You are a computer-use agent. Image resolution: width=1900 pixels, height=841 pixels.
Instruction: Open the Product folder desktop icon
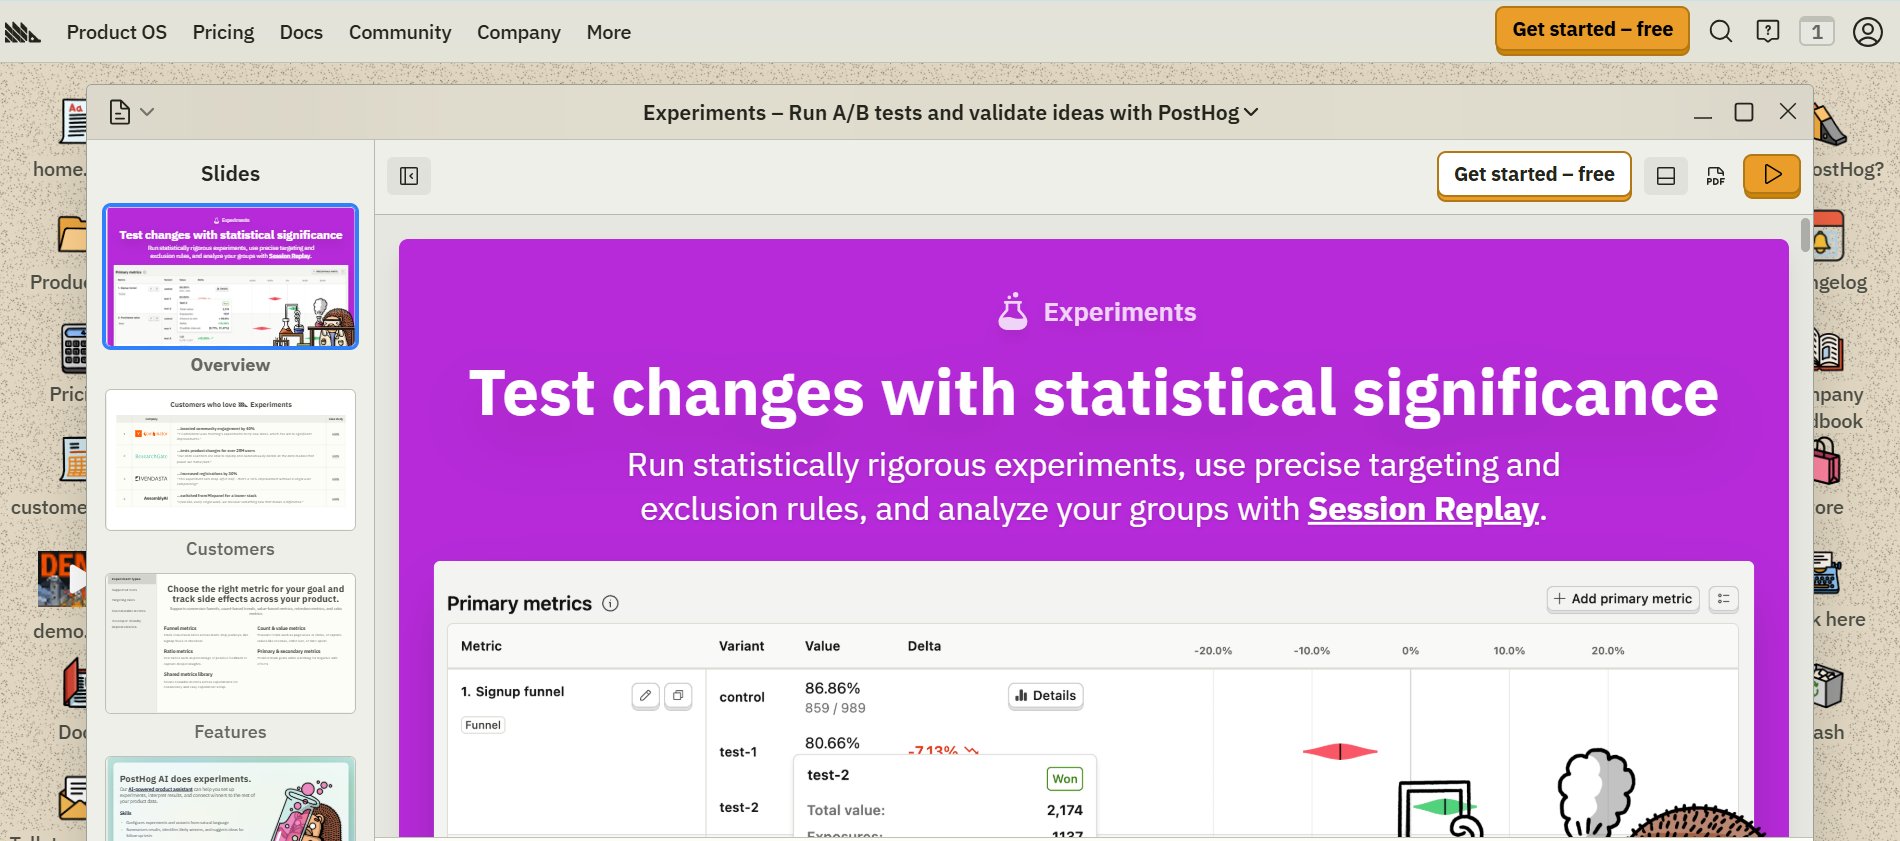point(72,234)
